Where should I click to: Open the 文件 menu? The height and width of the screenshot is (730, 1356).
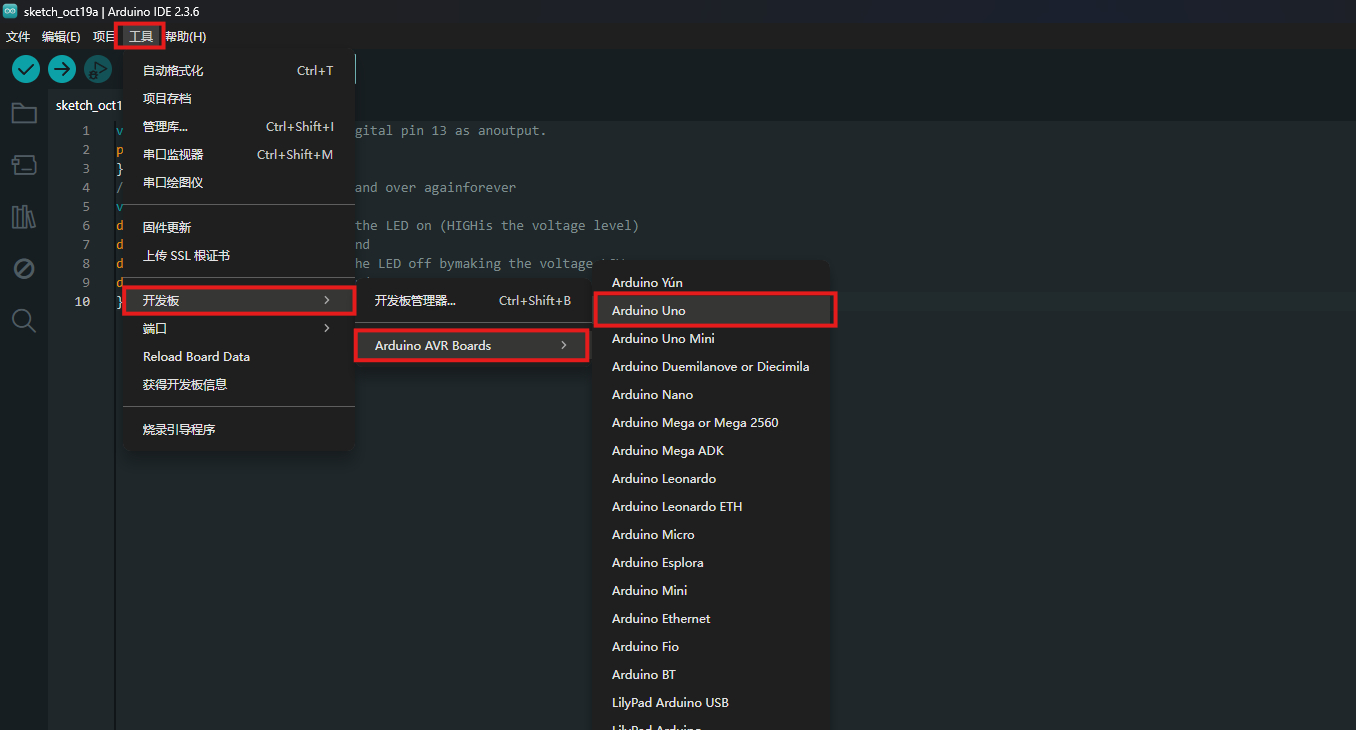pos(18,37)
